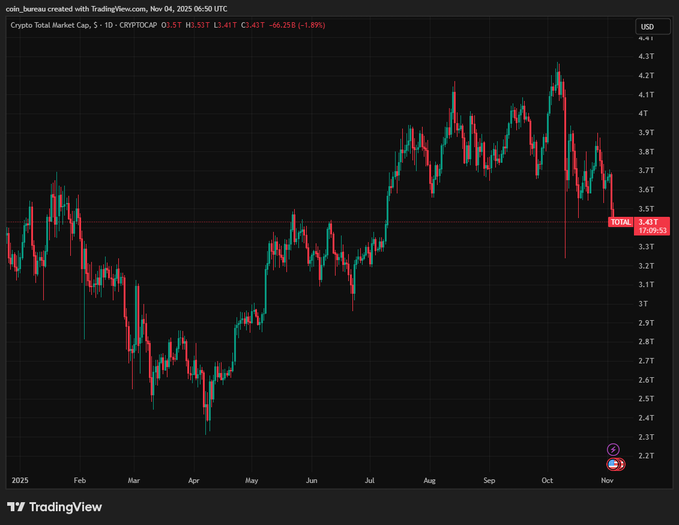Click the 4.3T level on price scale
The image size is (679, 525).
point(645,57)
